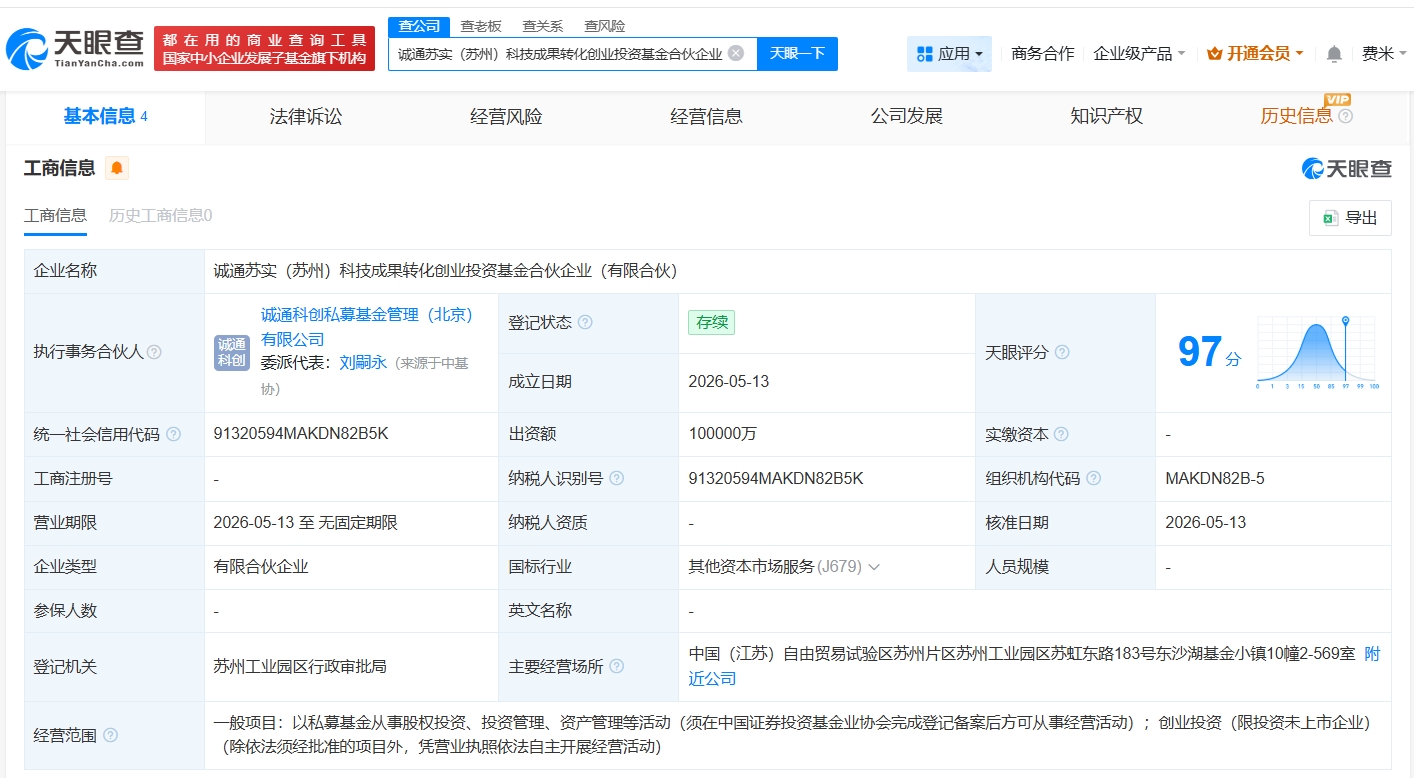Open the 商务合作 link

coord(1043,54)
